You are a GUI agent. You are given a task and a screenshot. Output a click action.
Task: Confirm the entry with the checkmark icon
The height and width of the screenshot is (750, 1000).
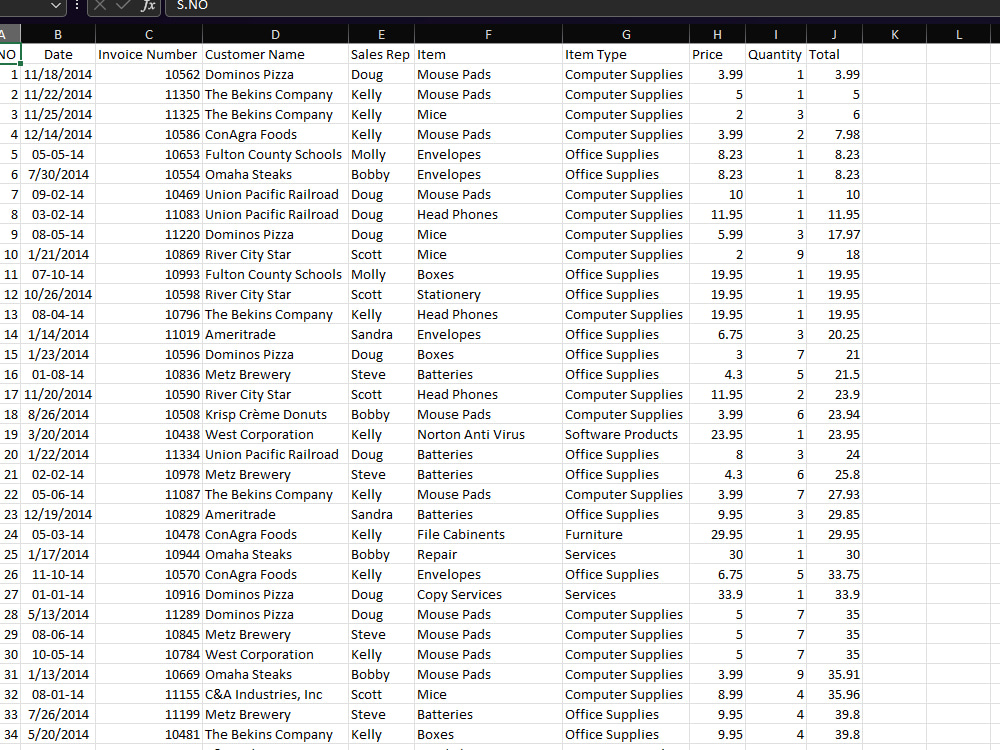(x=123, y=6)
